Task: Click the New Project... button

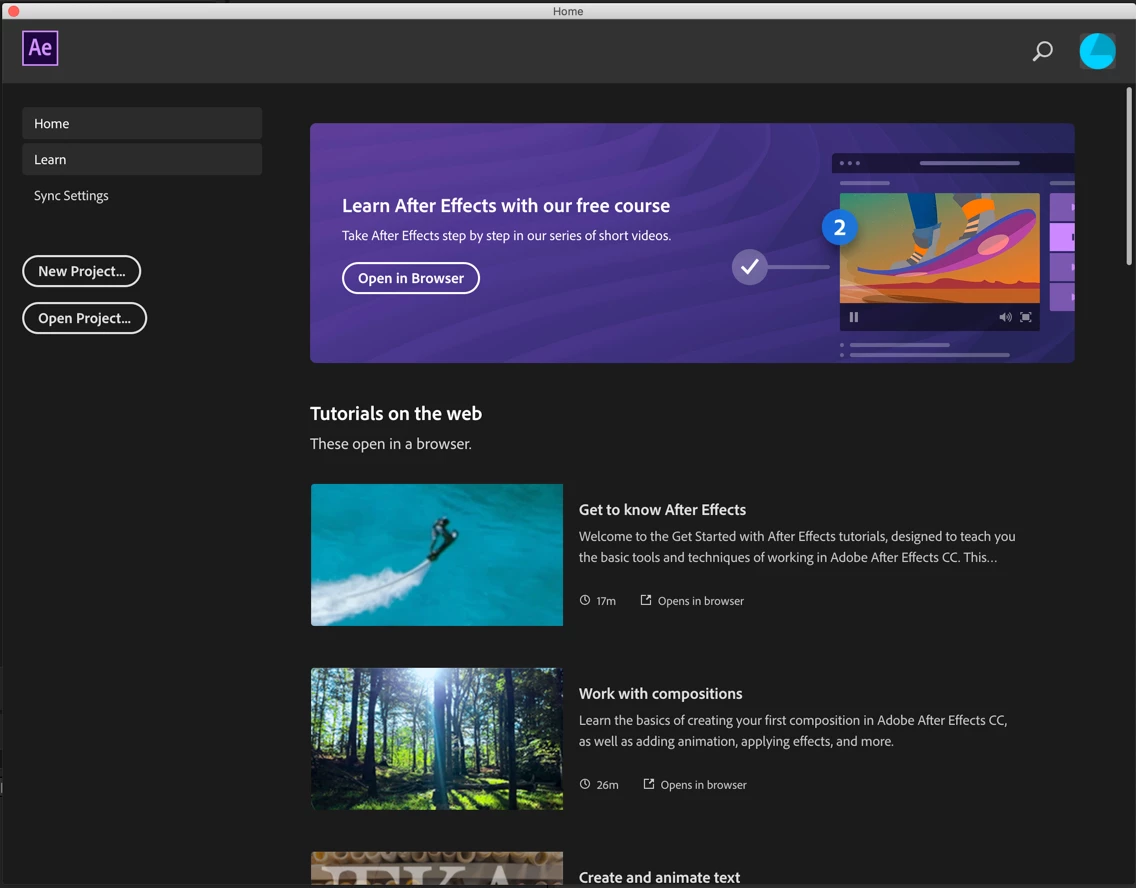Action: 82,271
